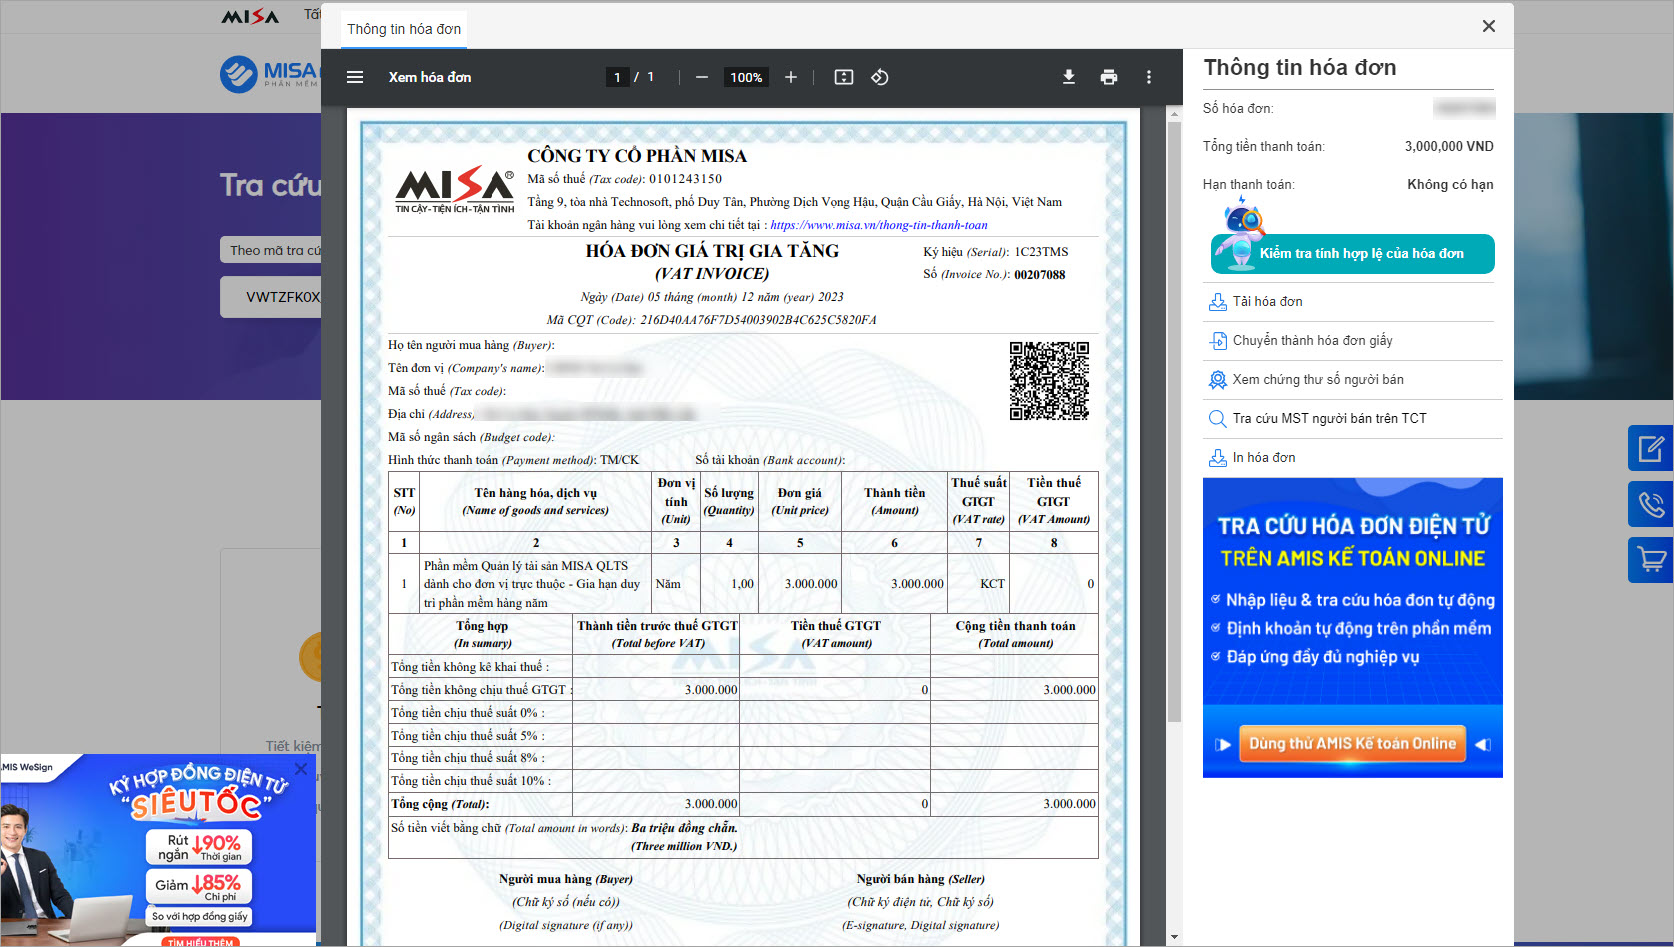The width and height of the screenshot is (1674, 947).
Task: Click Tải hóa đơn option
Action: pyautogui.click(x=1267, y=301)
